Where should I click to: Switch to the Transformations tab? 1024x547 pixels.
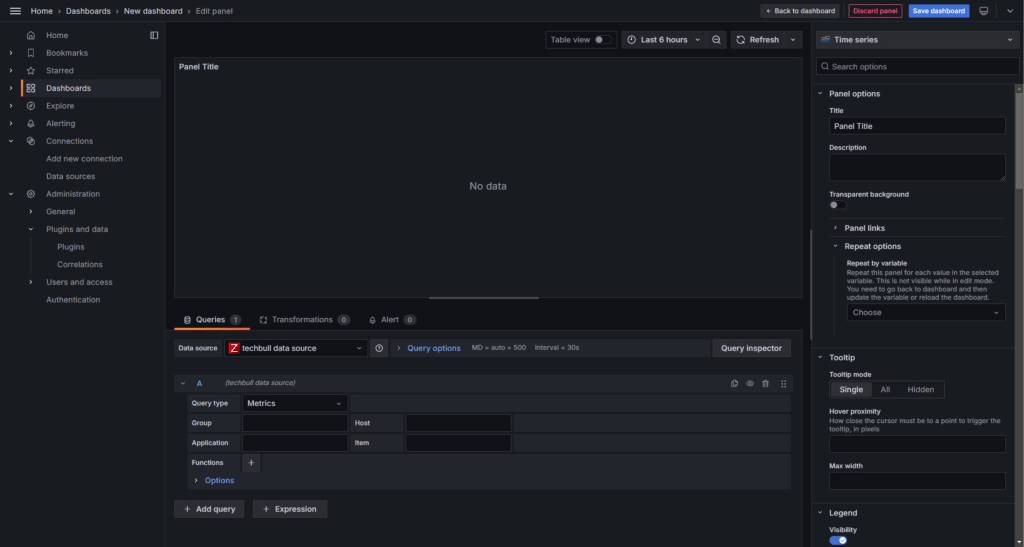(302, 320)
